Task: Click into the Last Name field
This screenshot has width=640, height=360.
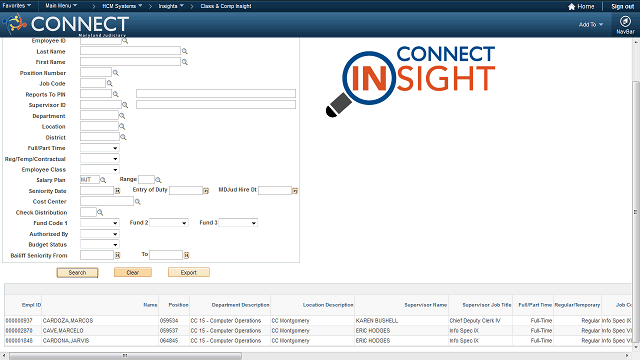Action: point(130,51)
